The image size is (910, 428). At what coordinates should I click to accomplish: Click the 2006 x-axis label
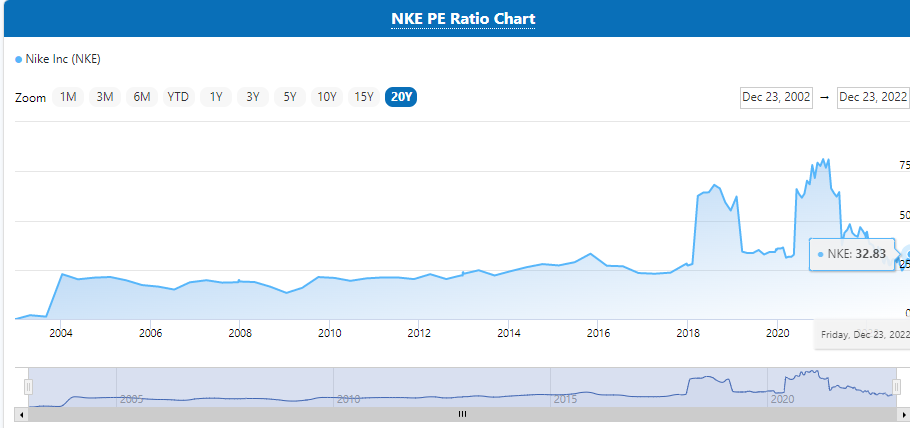pyautogui.click(x=150, y=333)
